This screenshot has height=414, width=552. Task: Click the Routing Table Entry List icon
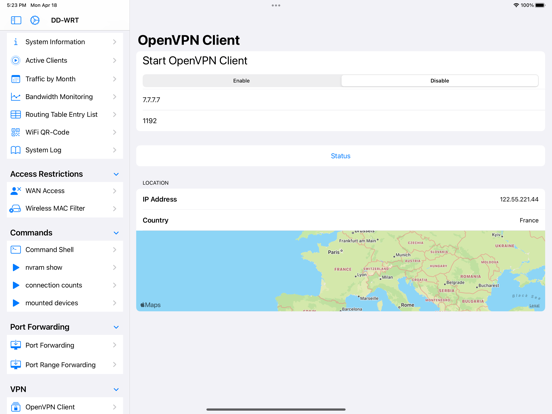pyautogui.click(x=15, y=114)
